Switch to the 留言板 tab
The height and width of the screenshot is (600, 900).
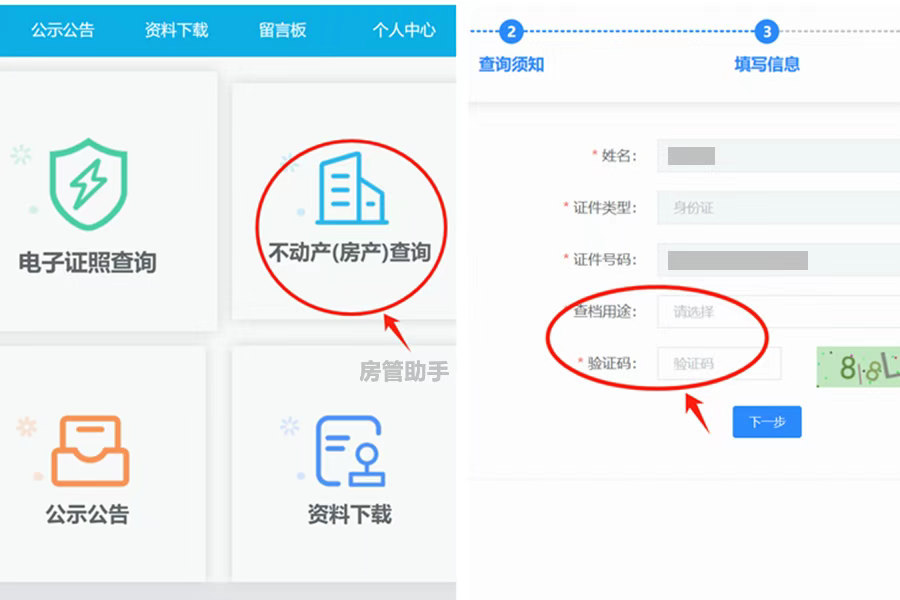coord(283,30)
